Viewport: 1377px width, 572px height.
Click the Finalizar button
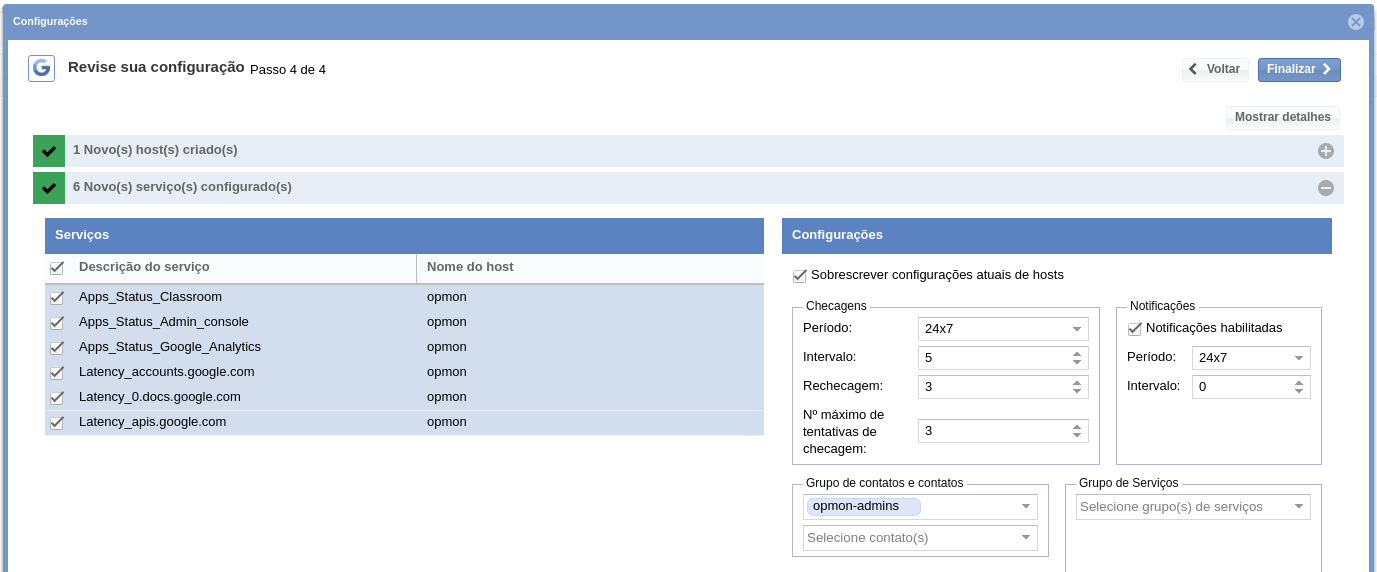pos(1298,69)
